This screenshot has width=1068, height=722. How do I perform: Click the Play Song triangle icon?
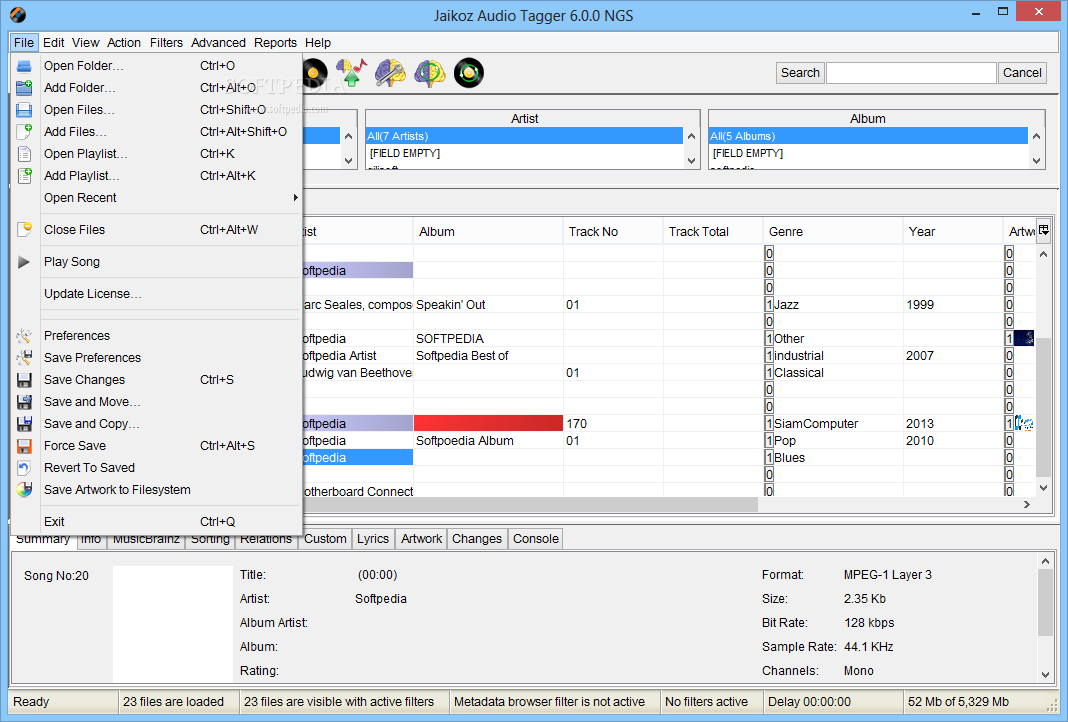(x=24, y=262)
